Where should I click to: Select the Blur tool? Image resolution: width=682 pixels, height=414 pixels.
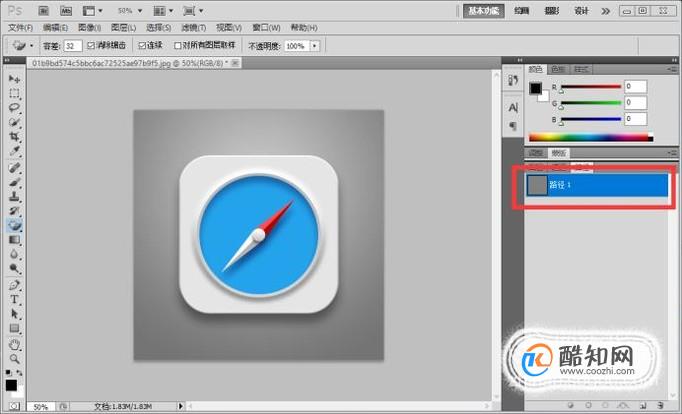click(14, 254)
